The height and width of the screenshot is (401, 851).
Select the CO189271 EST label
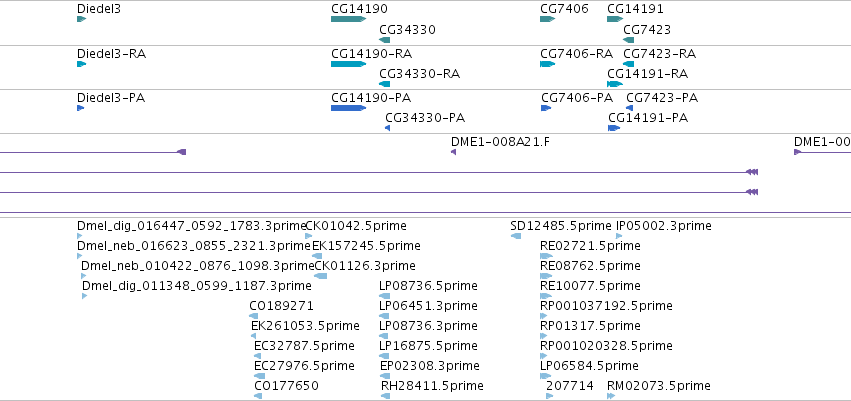point(282,306)
